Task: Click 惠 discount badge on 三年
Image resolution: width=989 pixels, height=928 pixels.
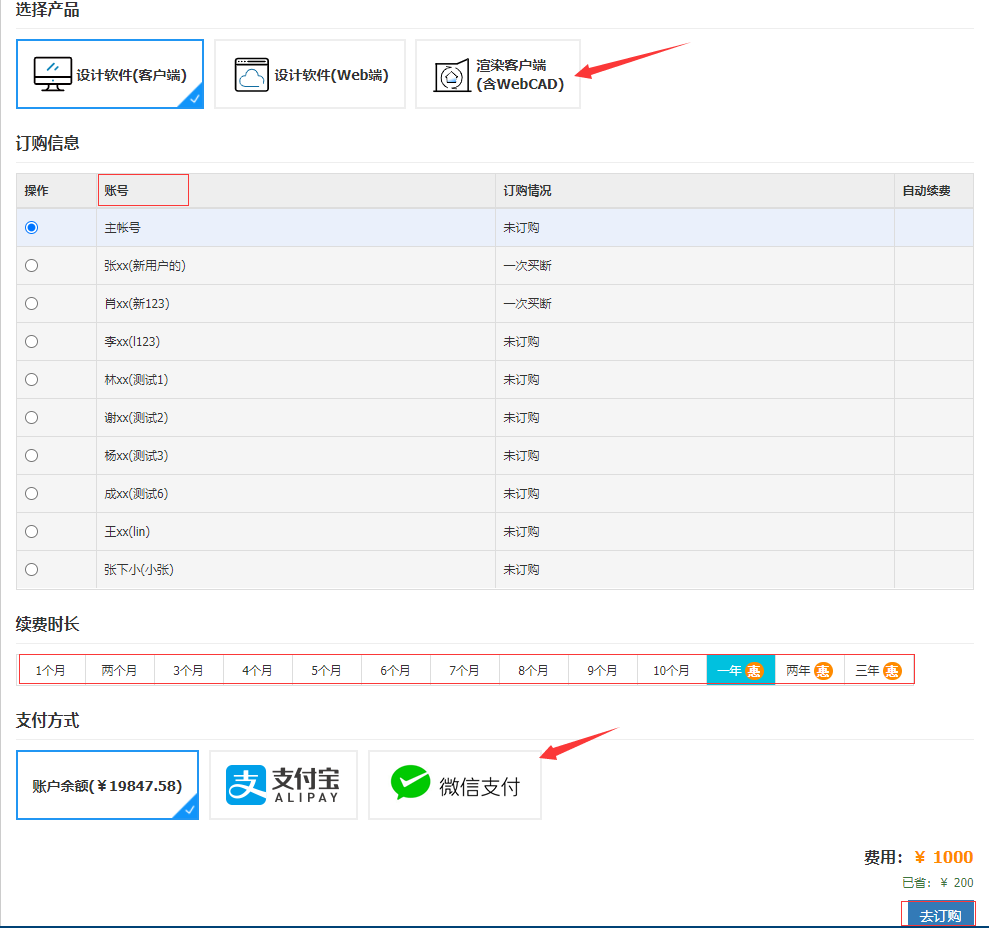Action: (x=891, y=671)
